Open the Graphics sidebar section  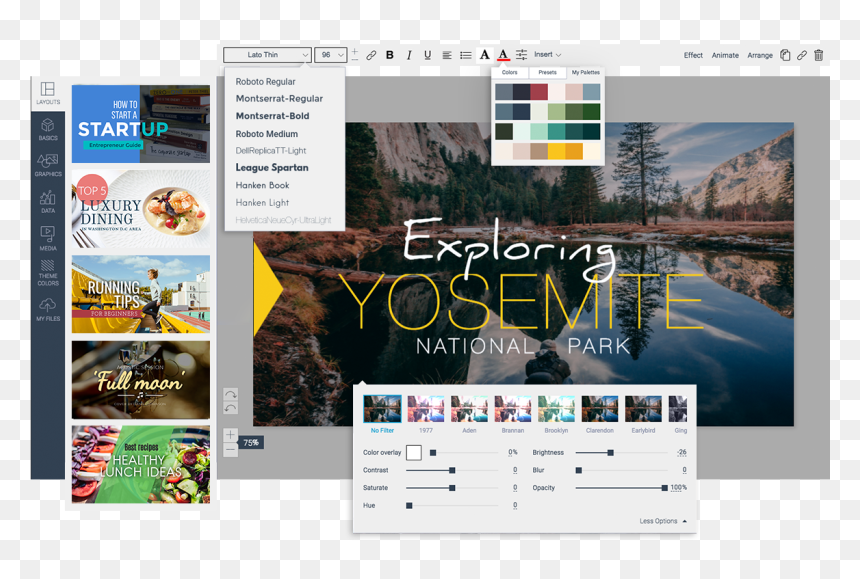point(48,165)
